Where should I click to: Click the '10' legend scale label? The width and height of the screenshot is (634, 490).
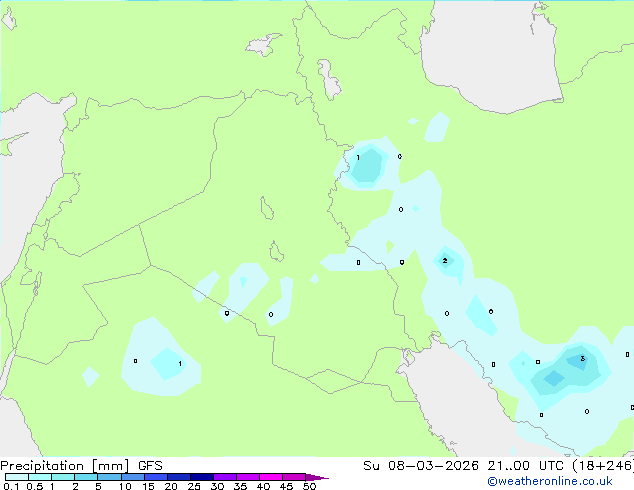coord(125,486)
